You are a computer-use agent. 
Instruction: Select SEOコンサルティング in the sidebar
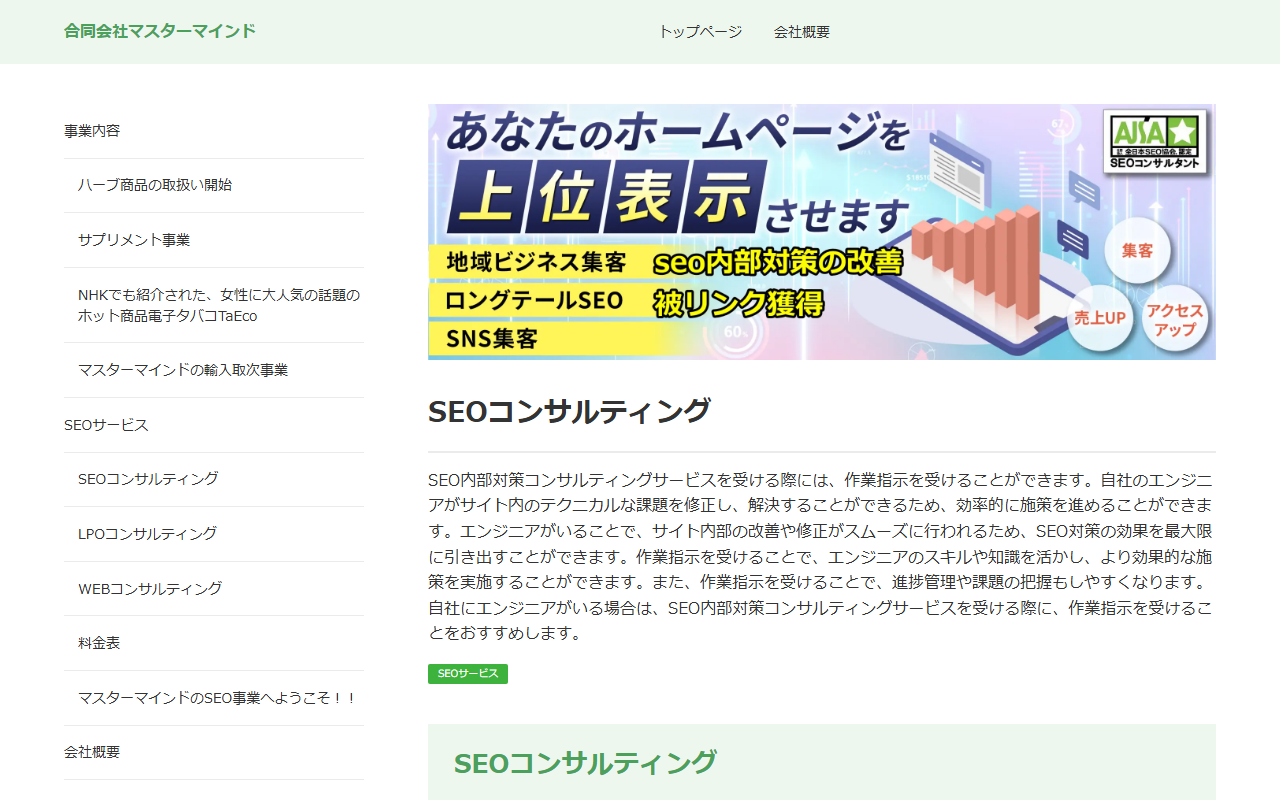[148, 479]
